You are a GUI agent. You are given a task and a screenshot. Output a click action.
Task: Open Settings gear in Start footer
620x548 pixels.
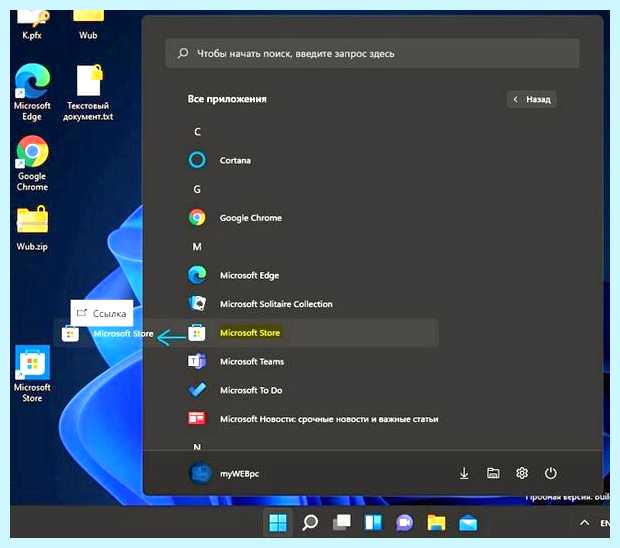click(x=522, y=473)
